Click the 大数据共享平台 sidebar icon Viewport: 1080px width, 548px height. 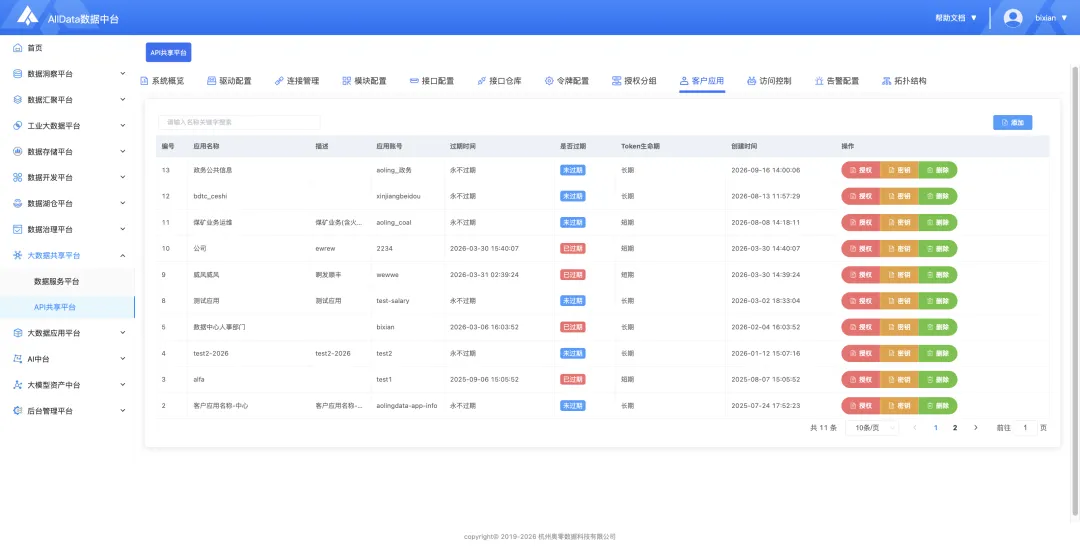18,255
